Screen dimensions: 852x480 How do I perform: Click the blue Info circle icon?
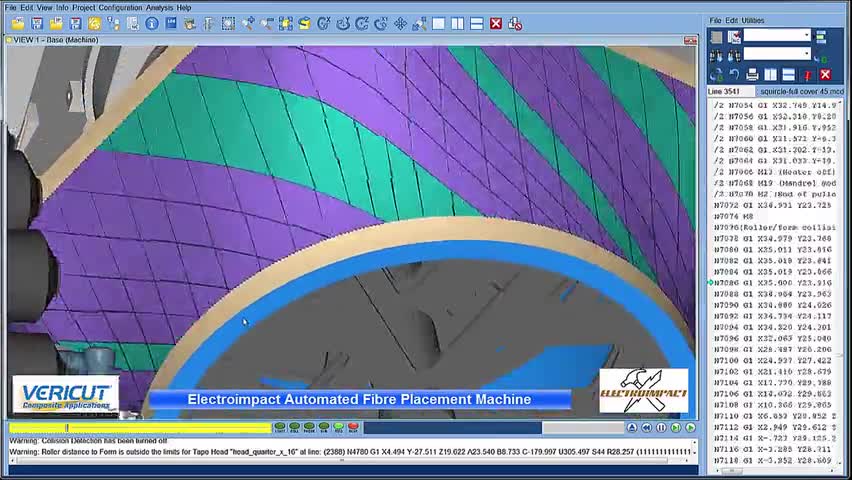tap(152, 23)
